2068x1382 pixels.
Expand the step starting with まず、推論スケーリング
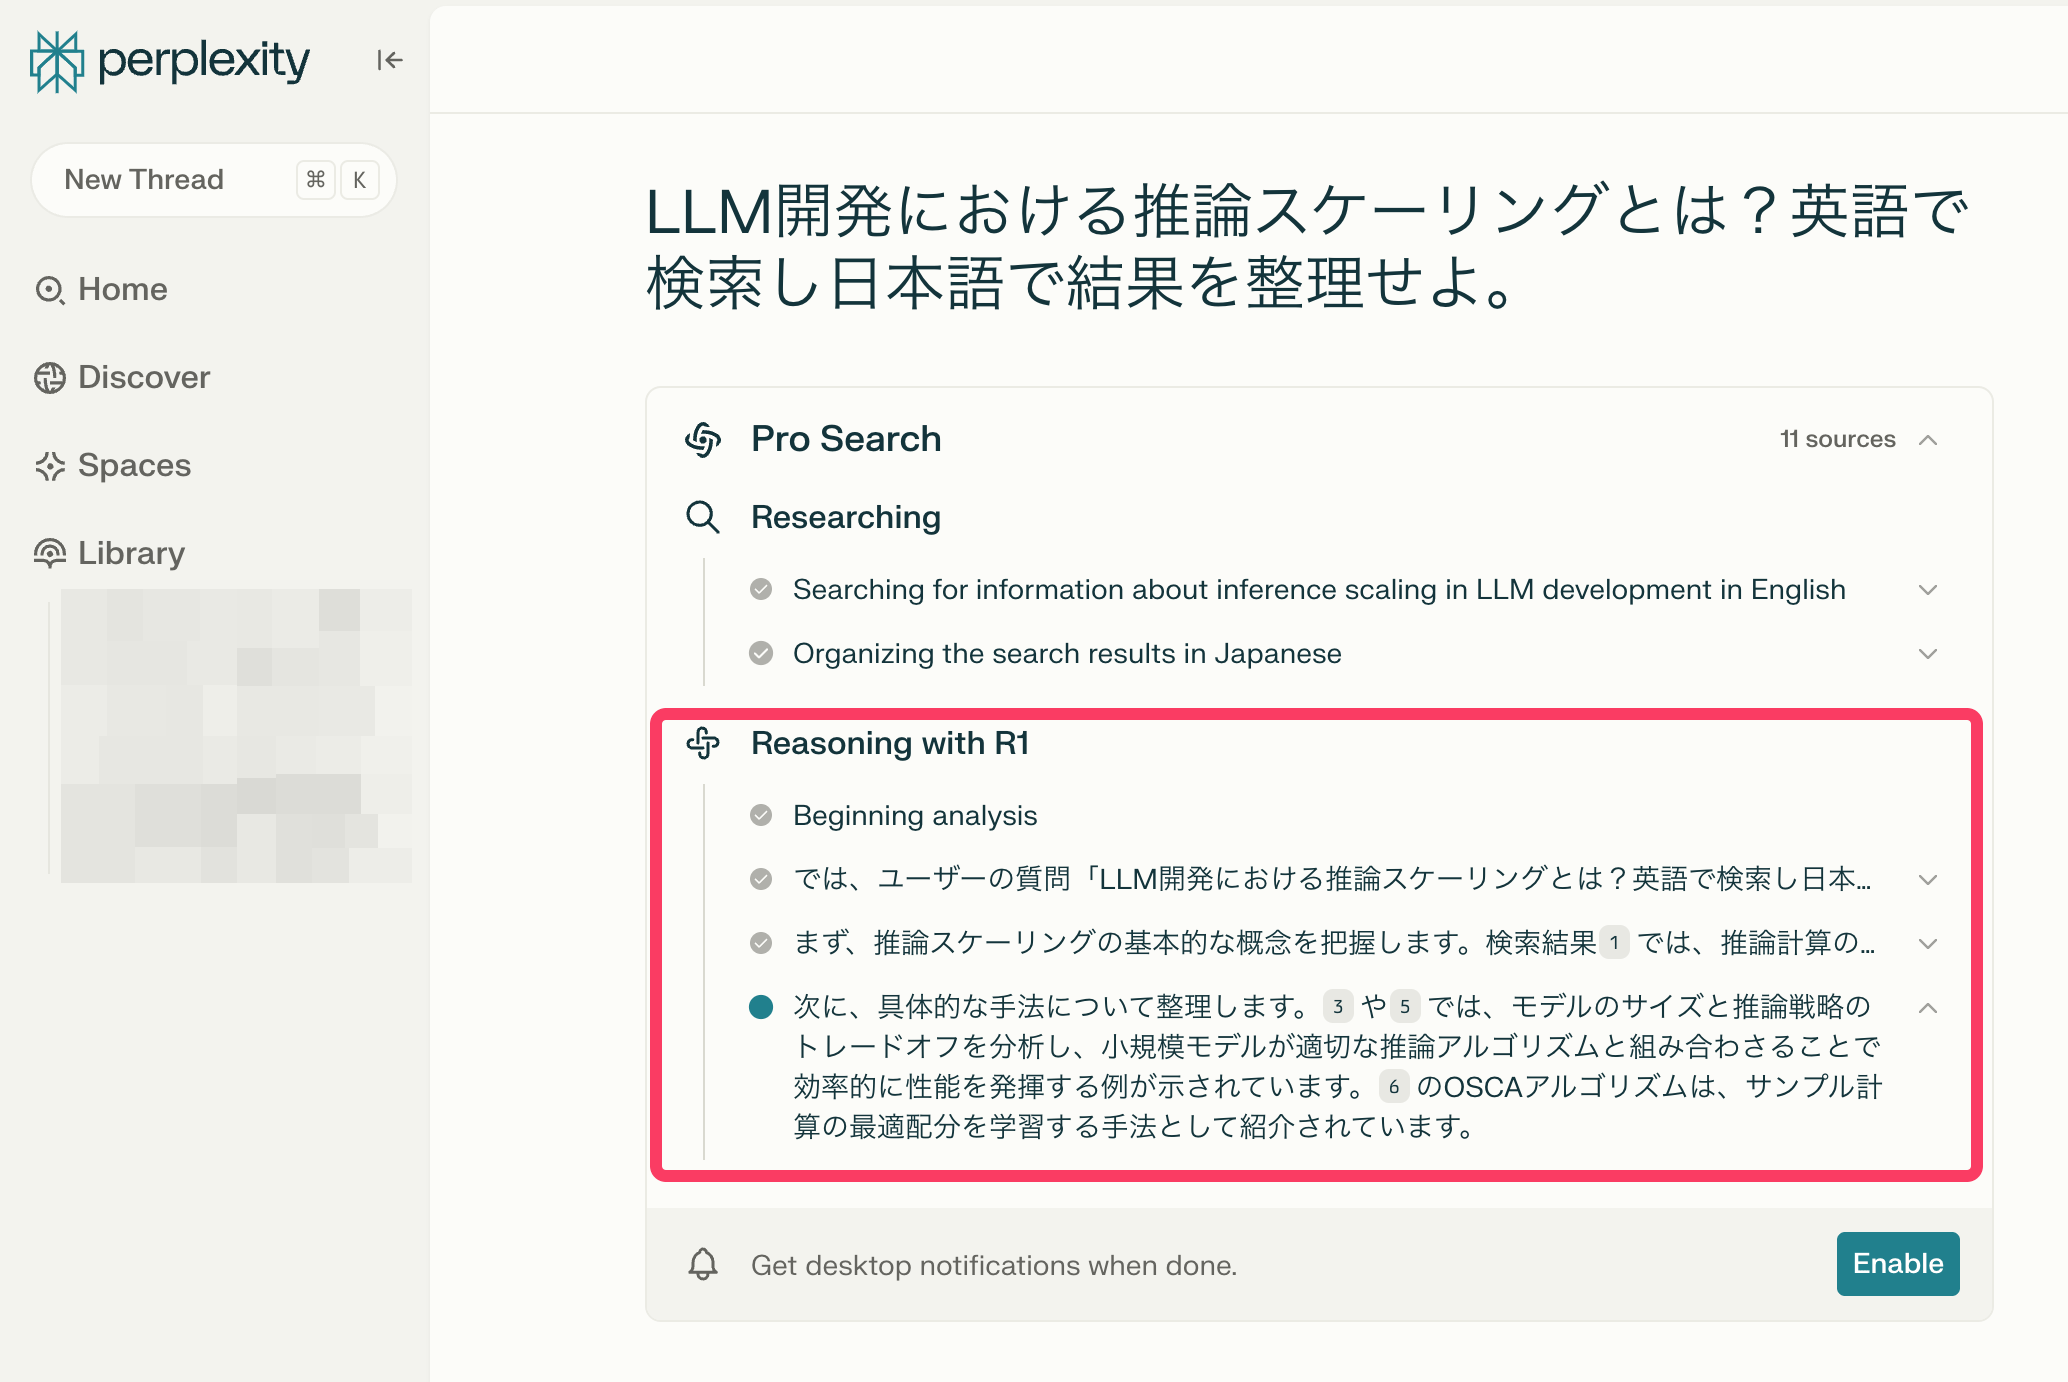pos(1928,943)
